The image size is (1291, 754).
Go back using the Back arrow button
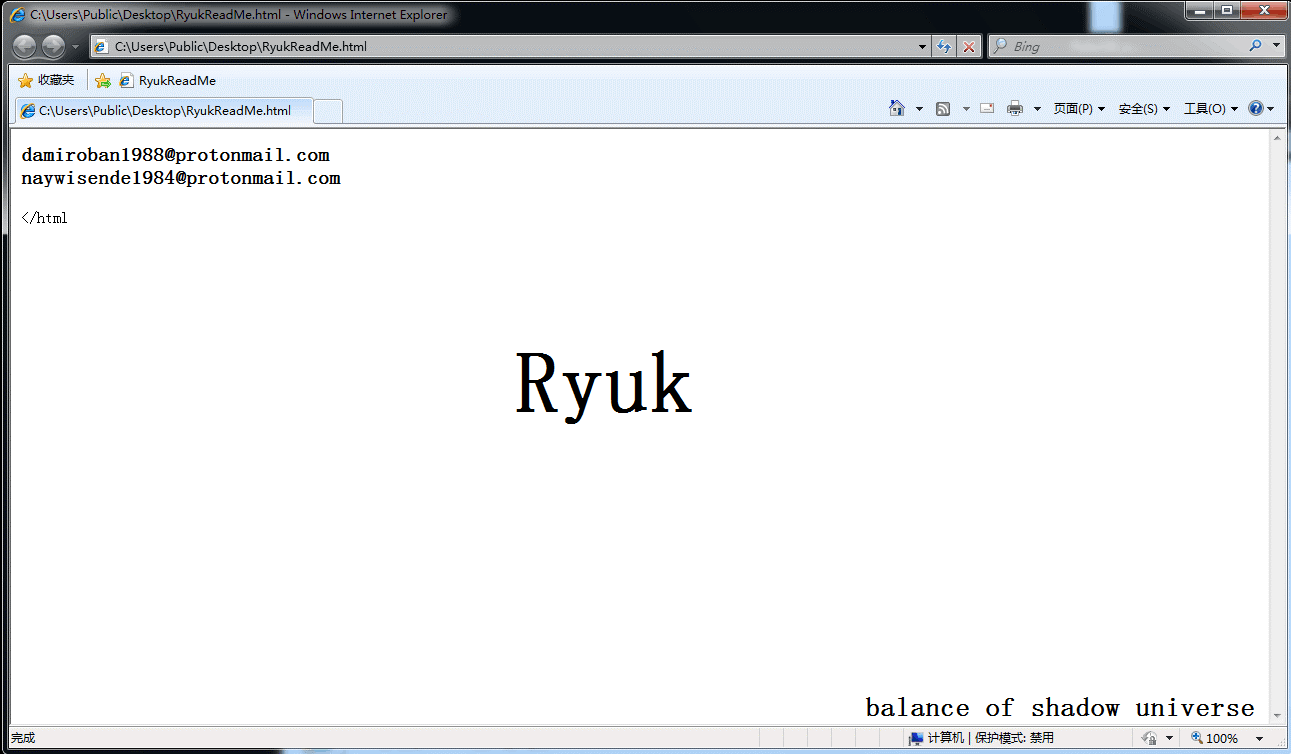click(x=25, y=46)
